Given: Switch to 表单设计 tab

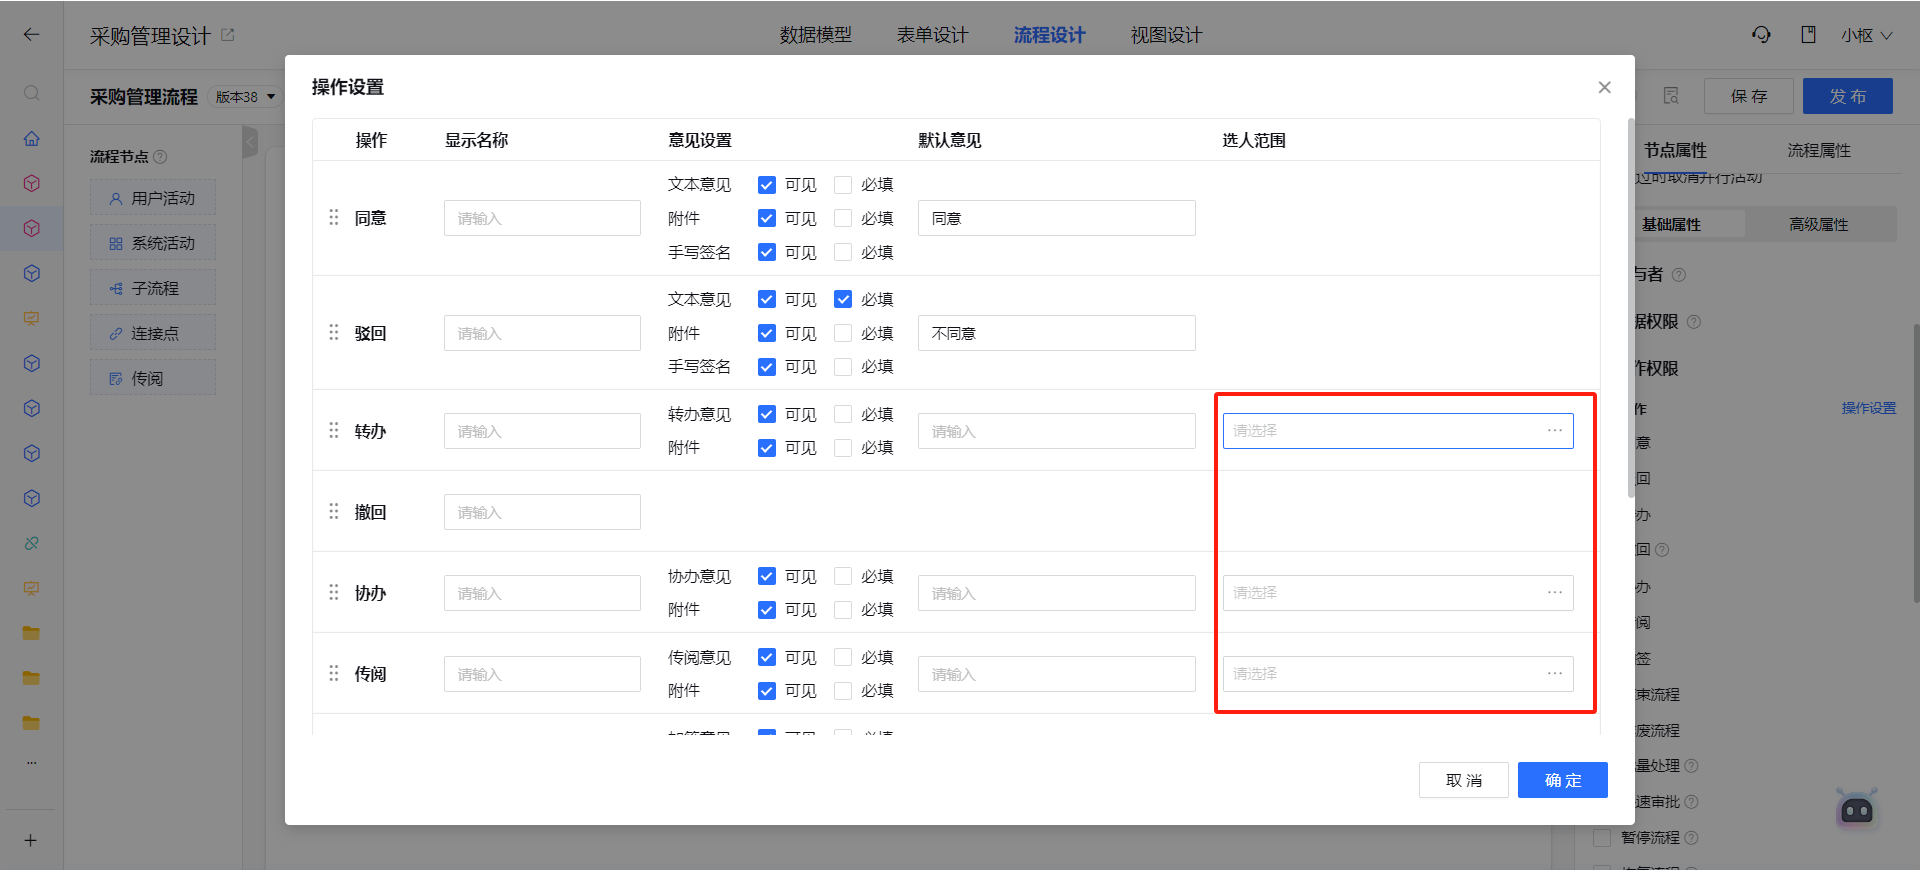Looking at the screenshot, I should [x=933, y=35].
